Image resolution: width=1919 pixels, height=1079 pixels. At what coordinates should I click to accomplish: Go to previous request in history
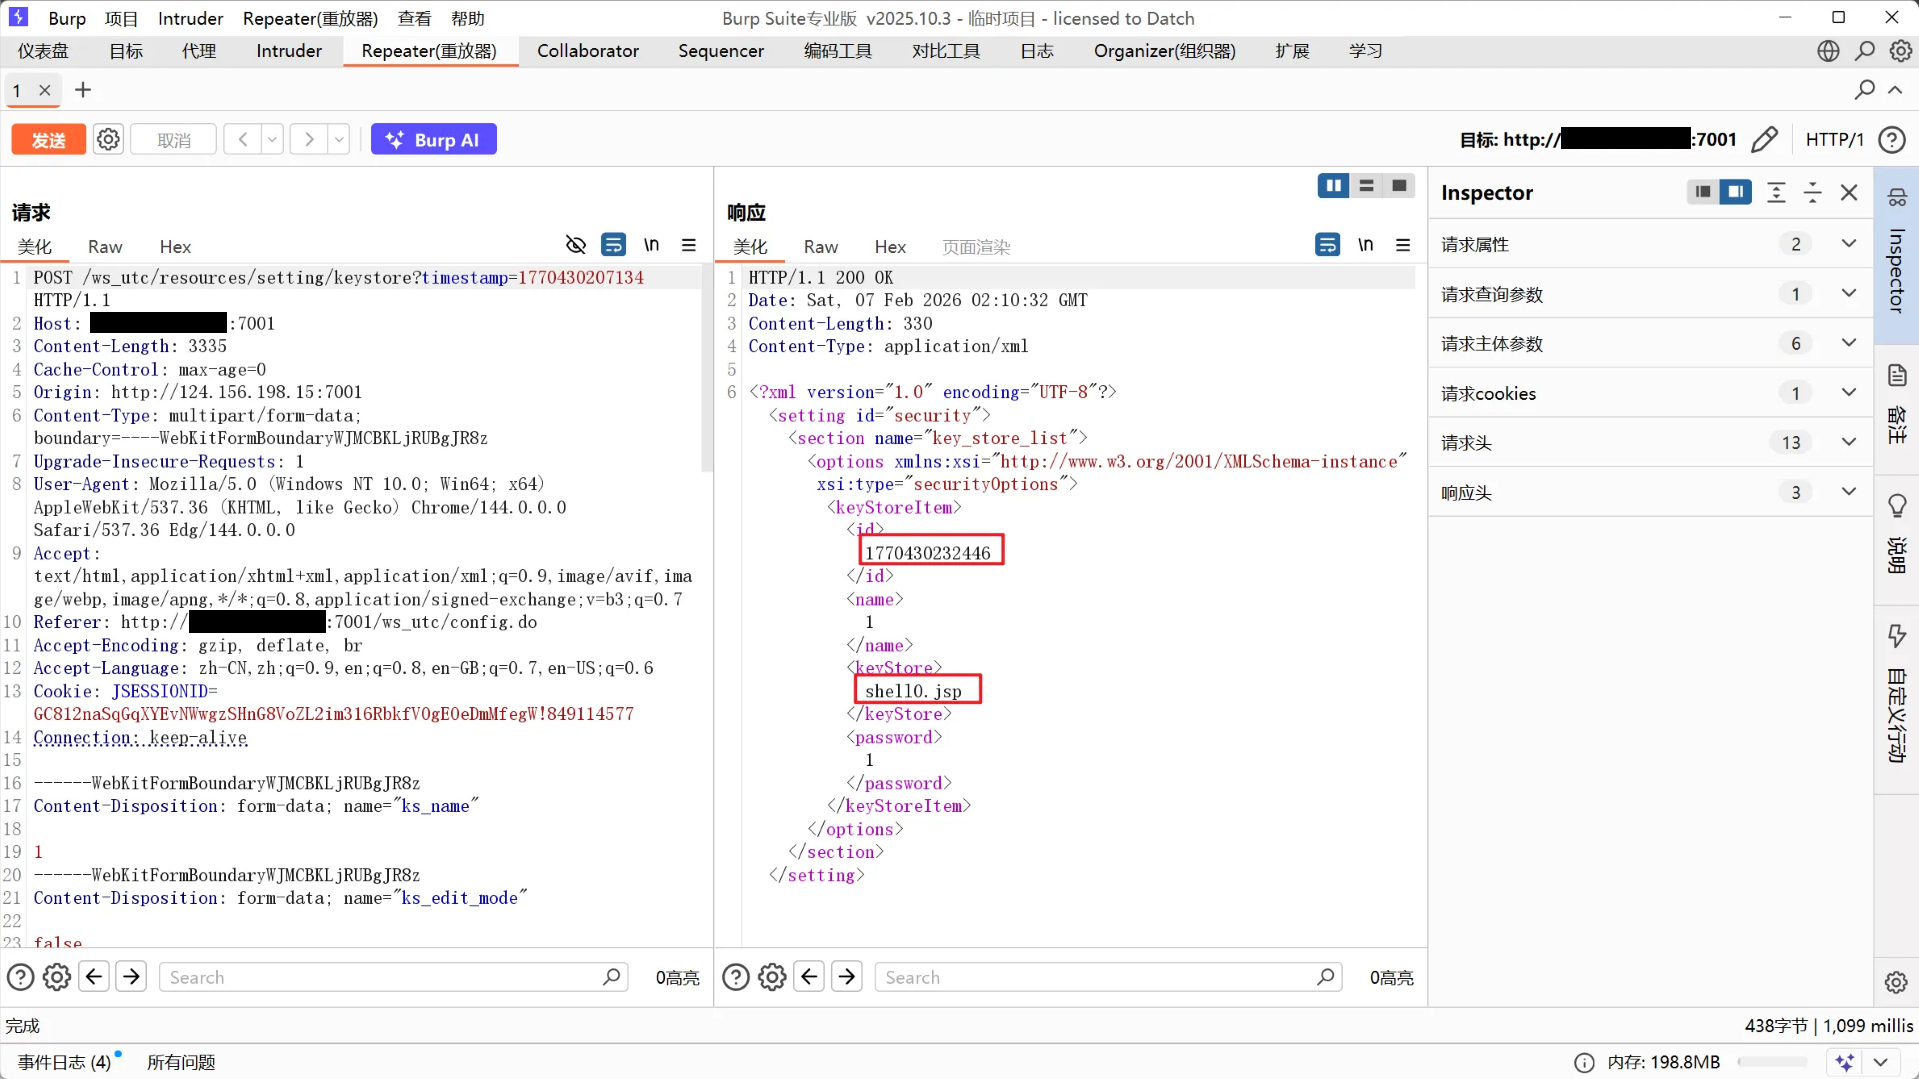click(x=243, y=139)
